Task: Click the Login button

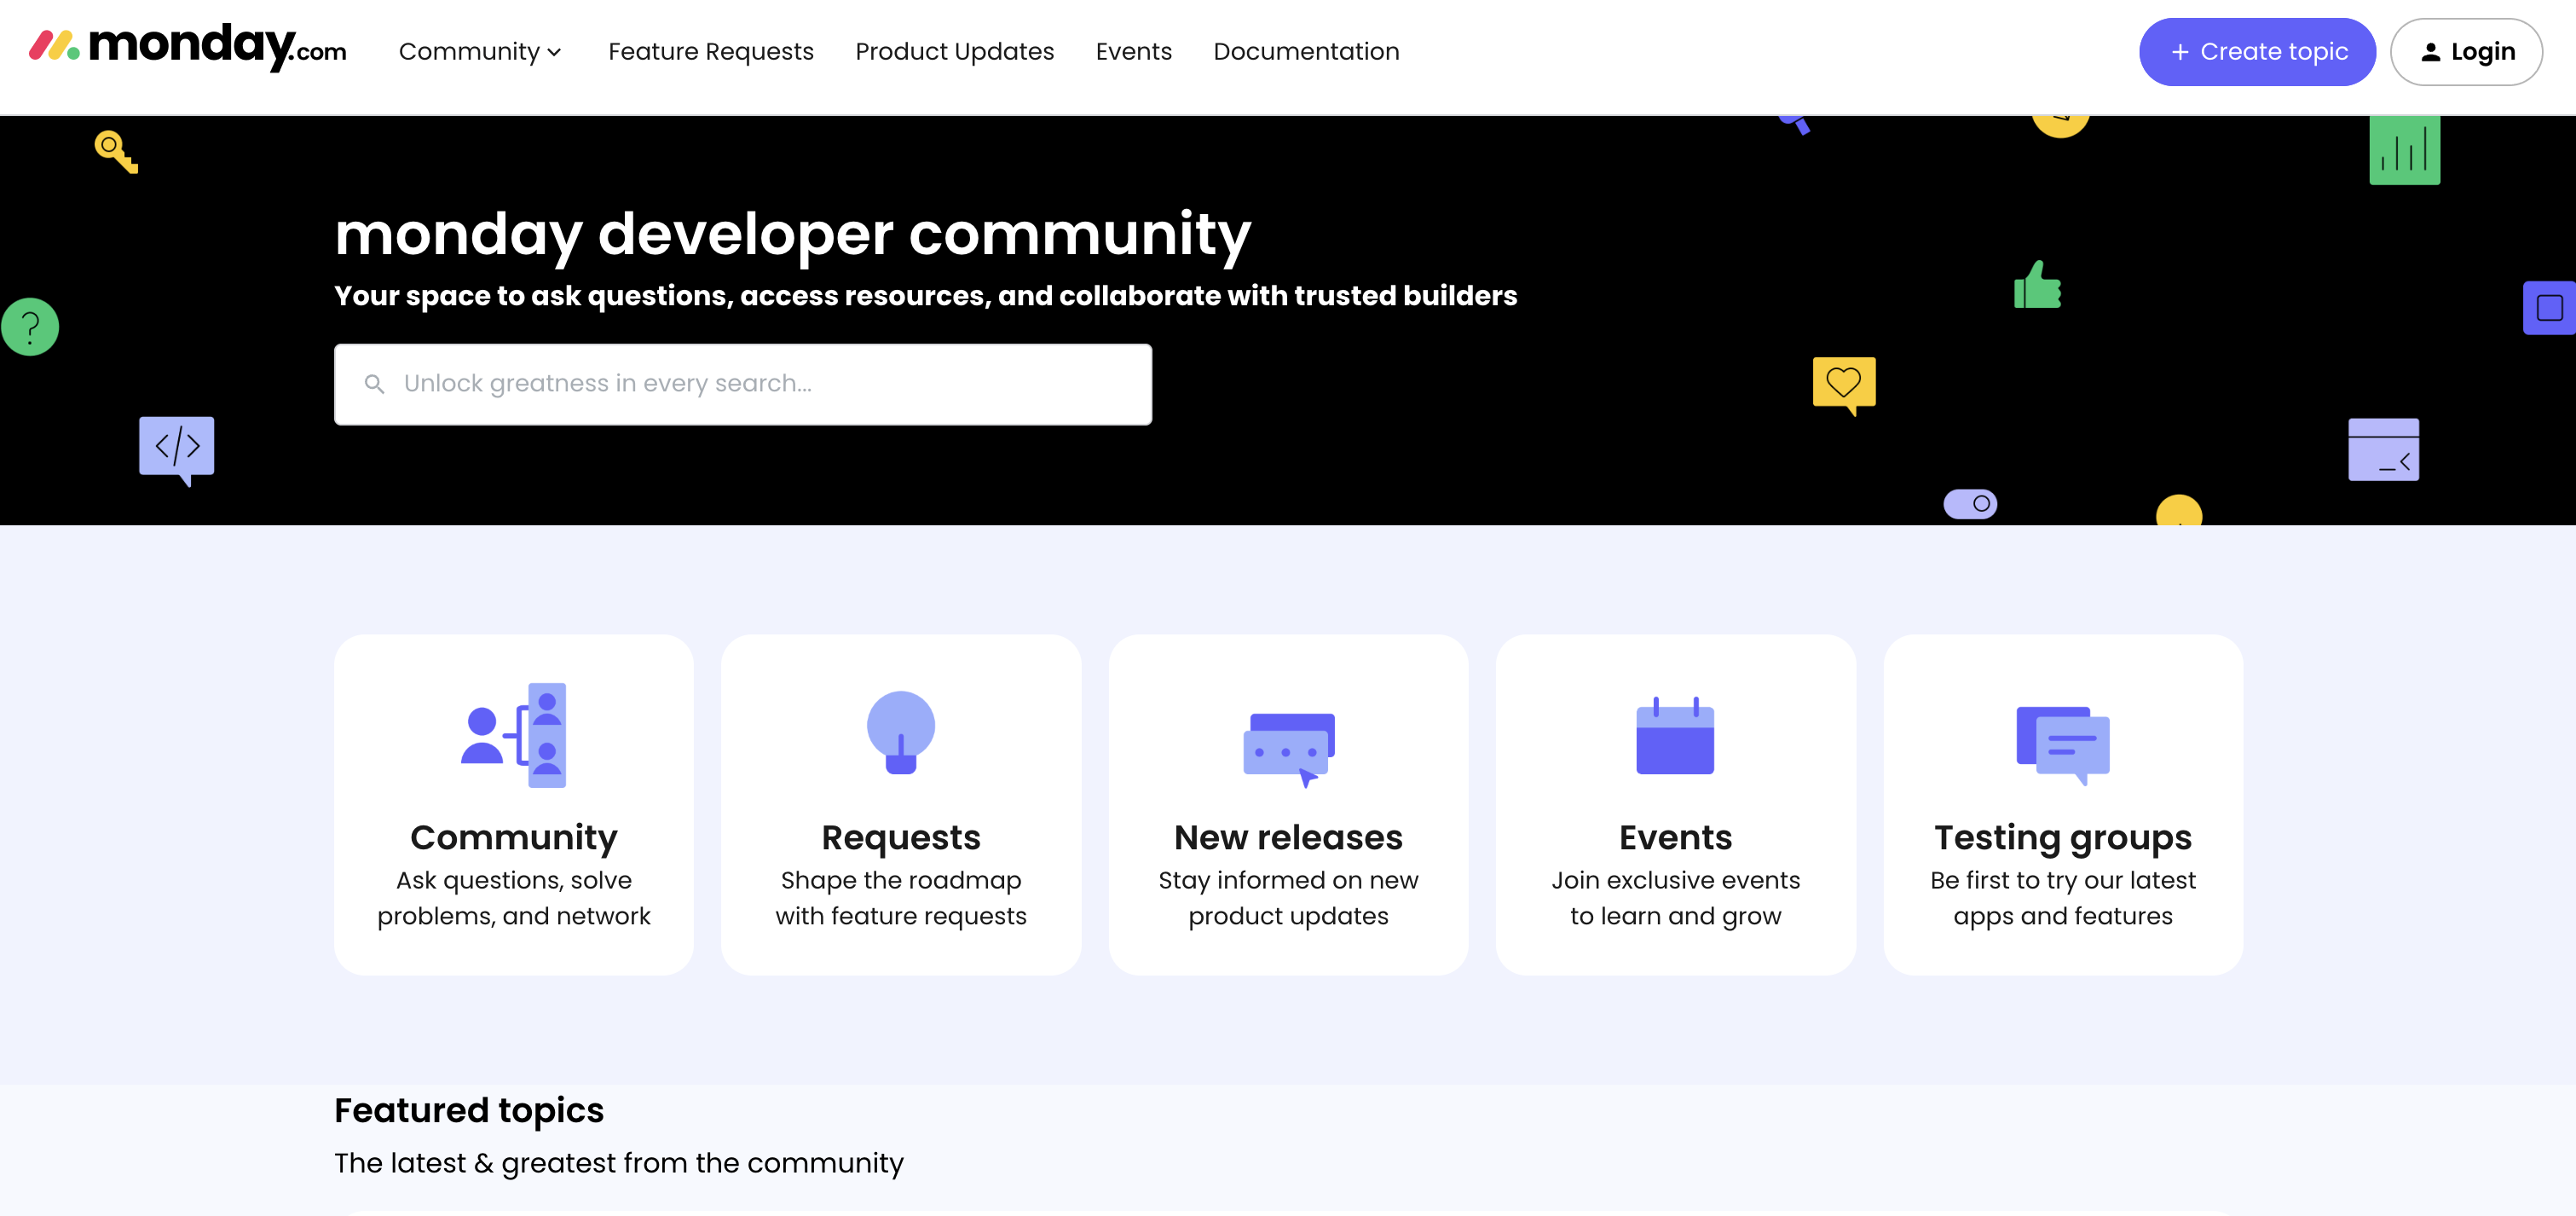Action: [2466, 52]
